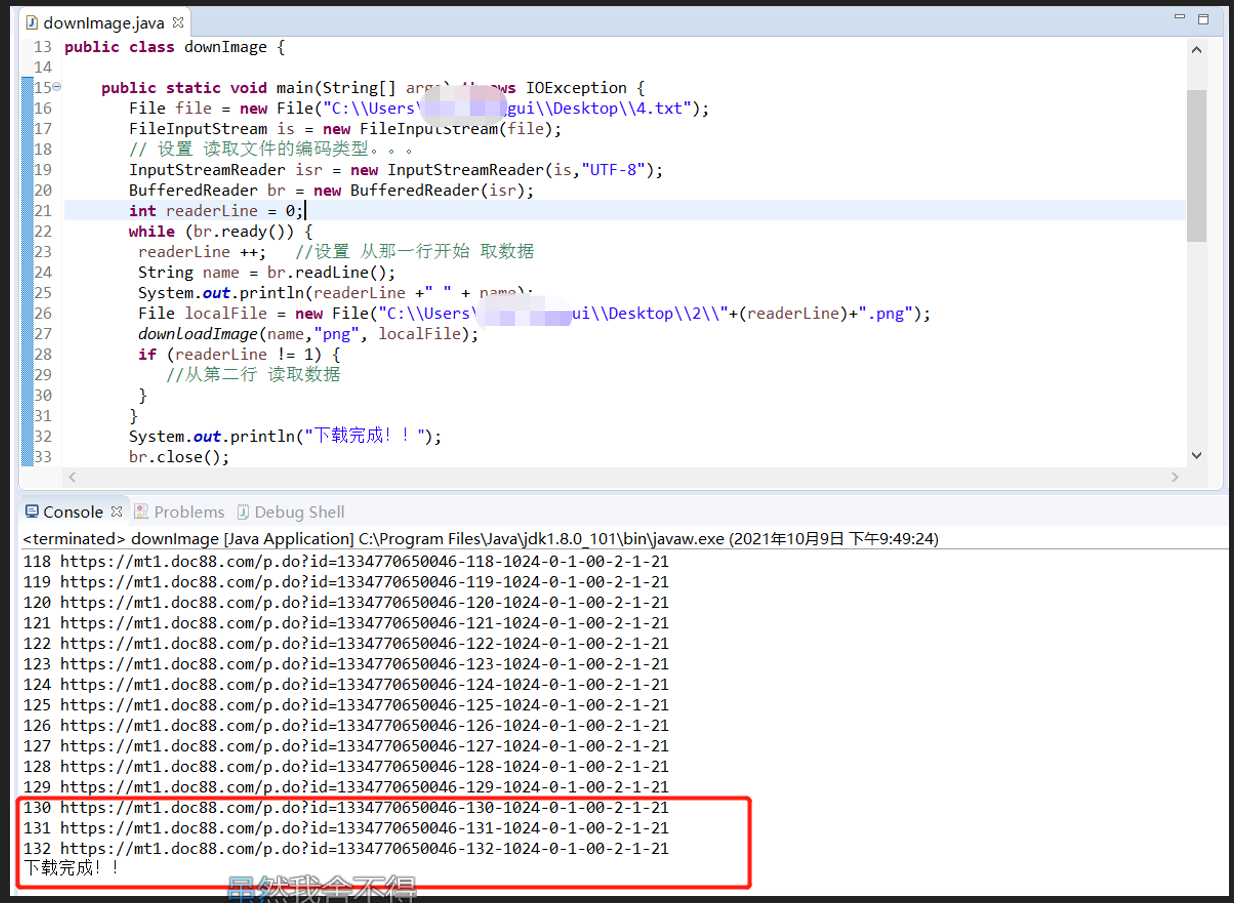Click the Console view icon

pyautogui.click(x=32, y=512)
